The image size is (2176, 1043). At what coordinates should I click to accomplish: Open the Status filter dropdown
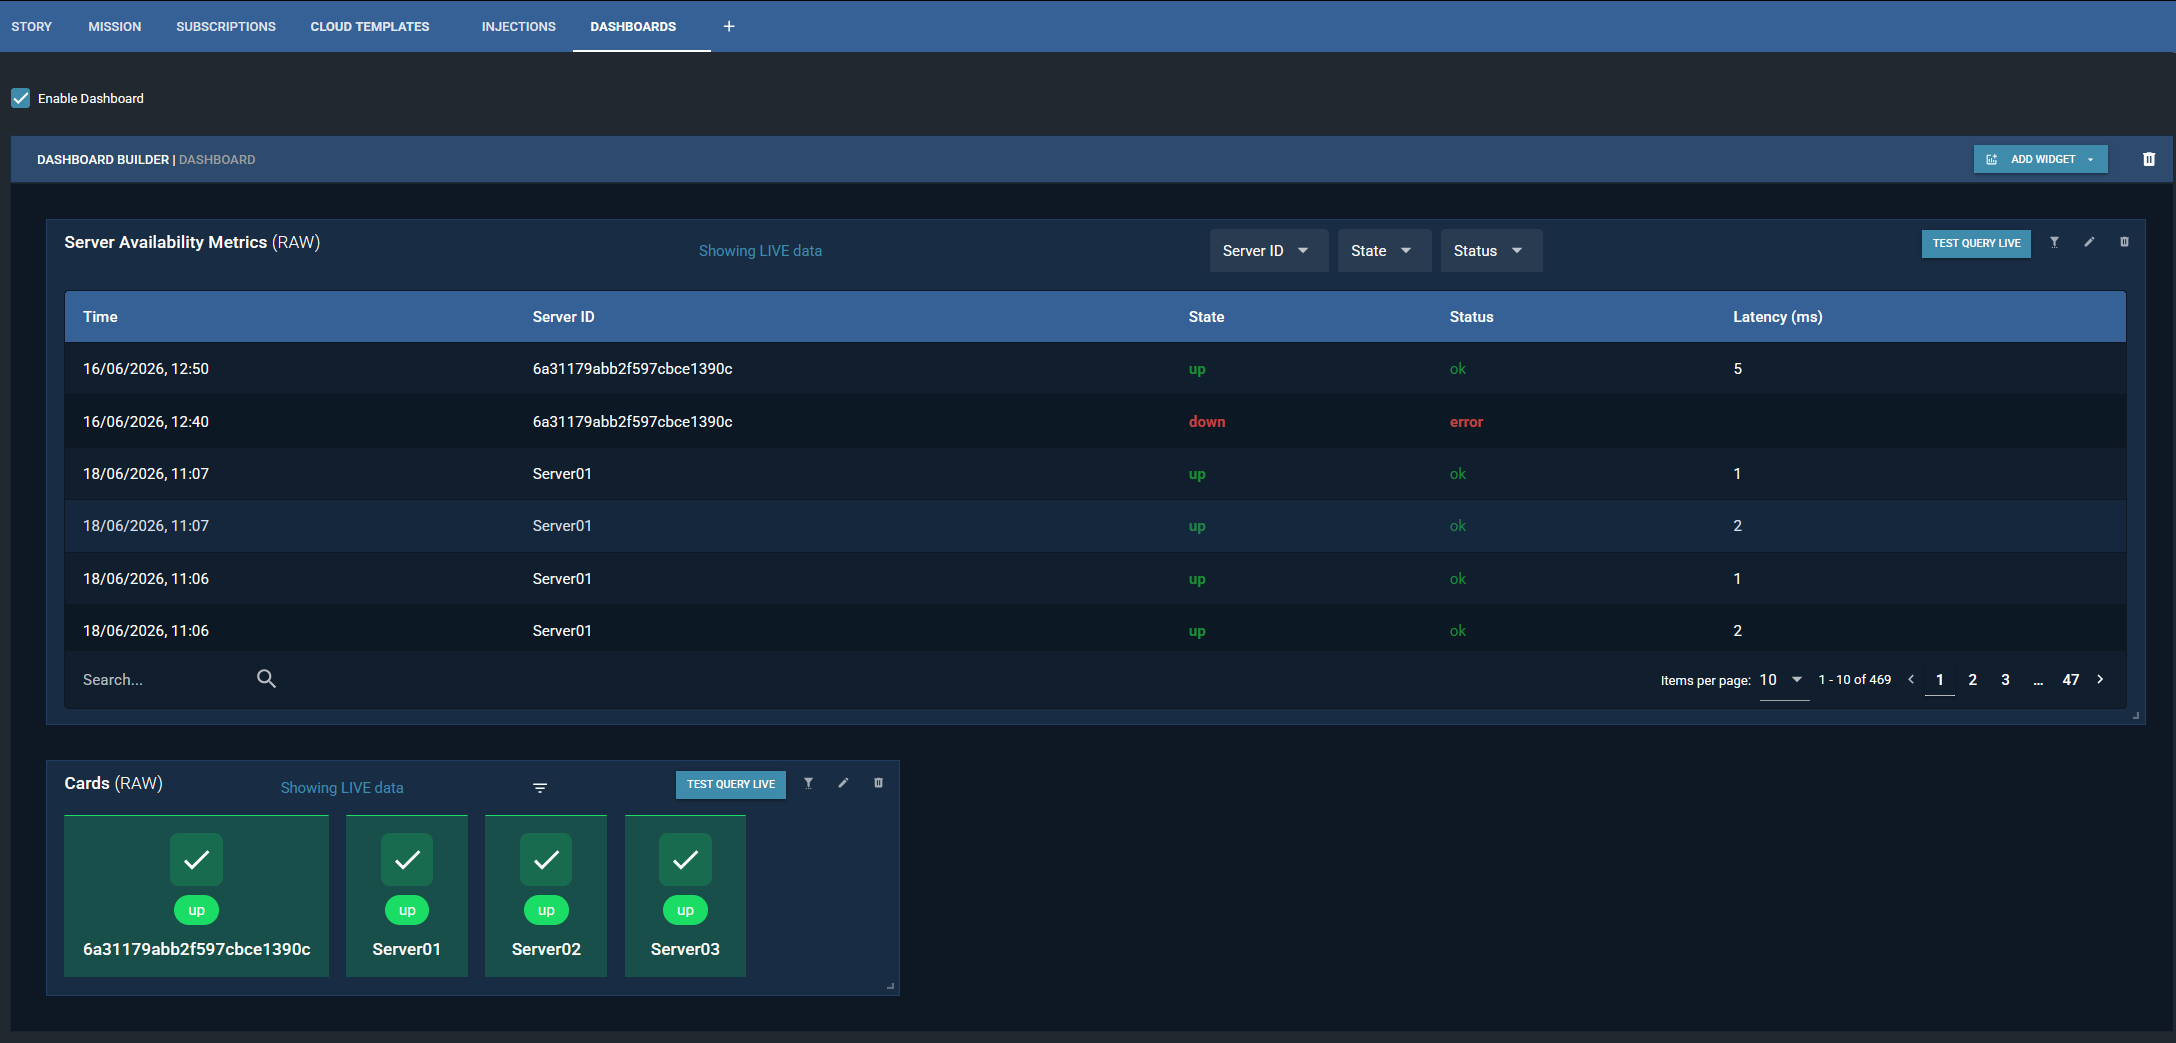[x=1491, y=251]
